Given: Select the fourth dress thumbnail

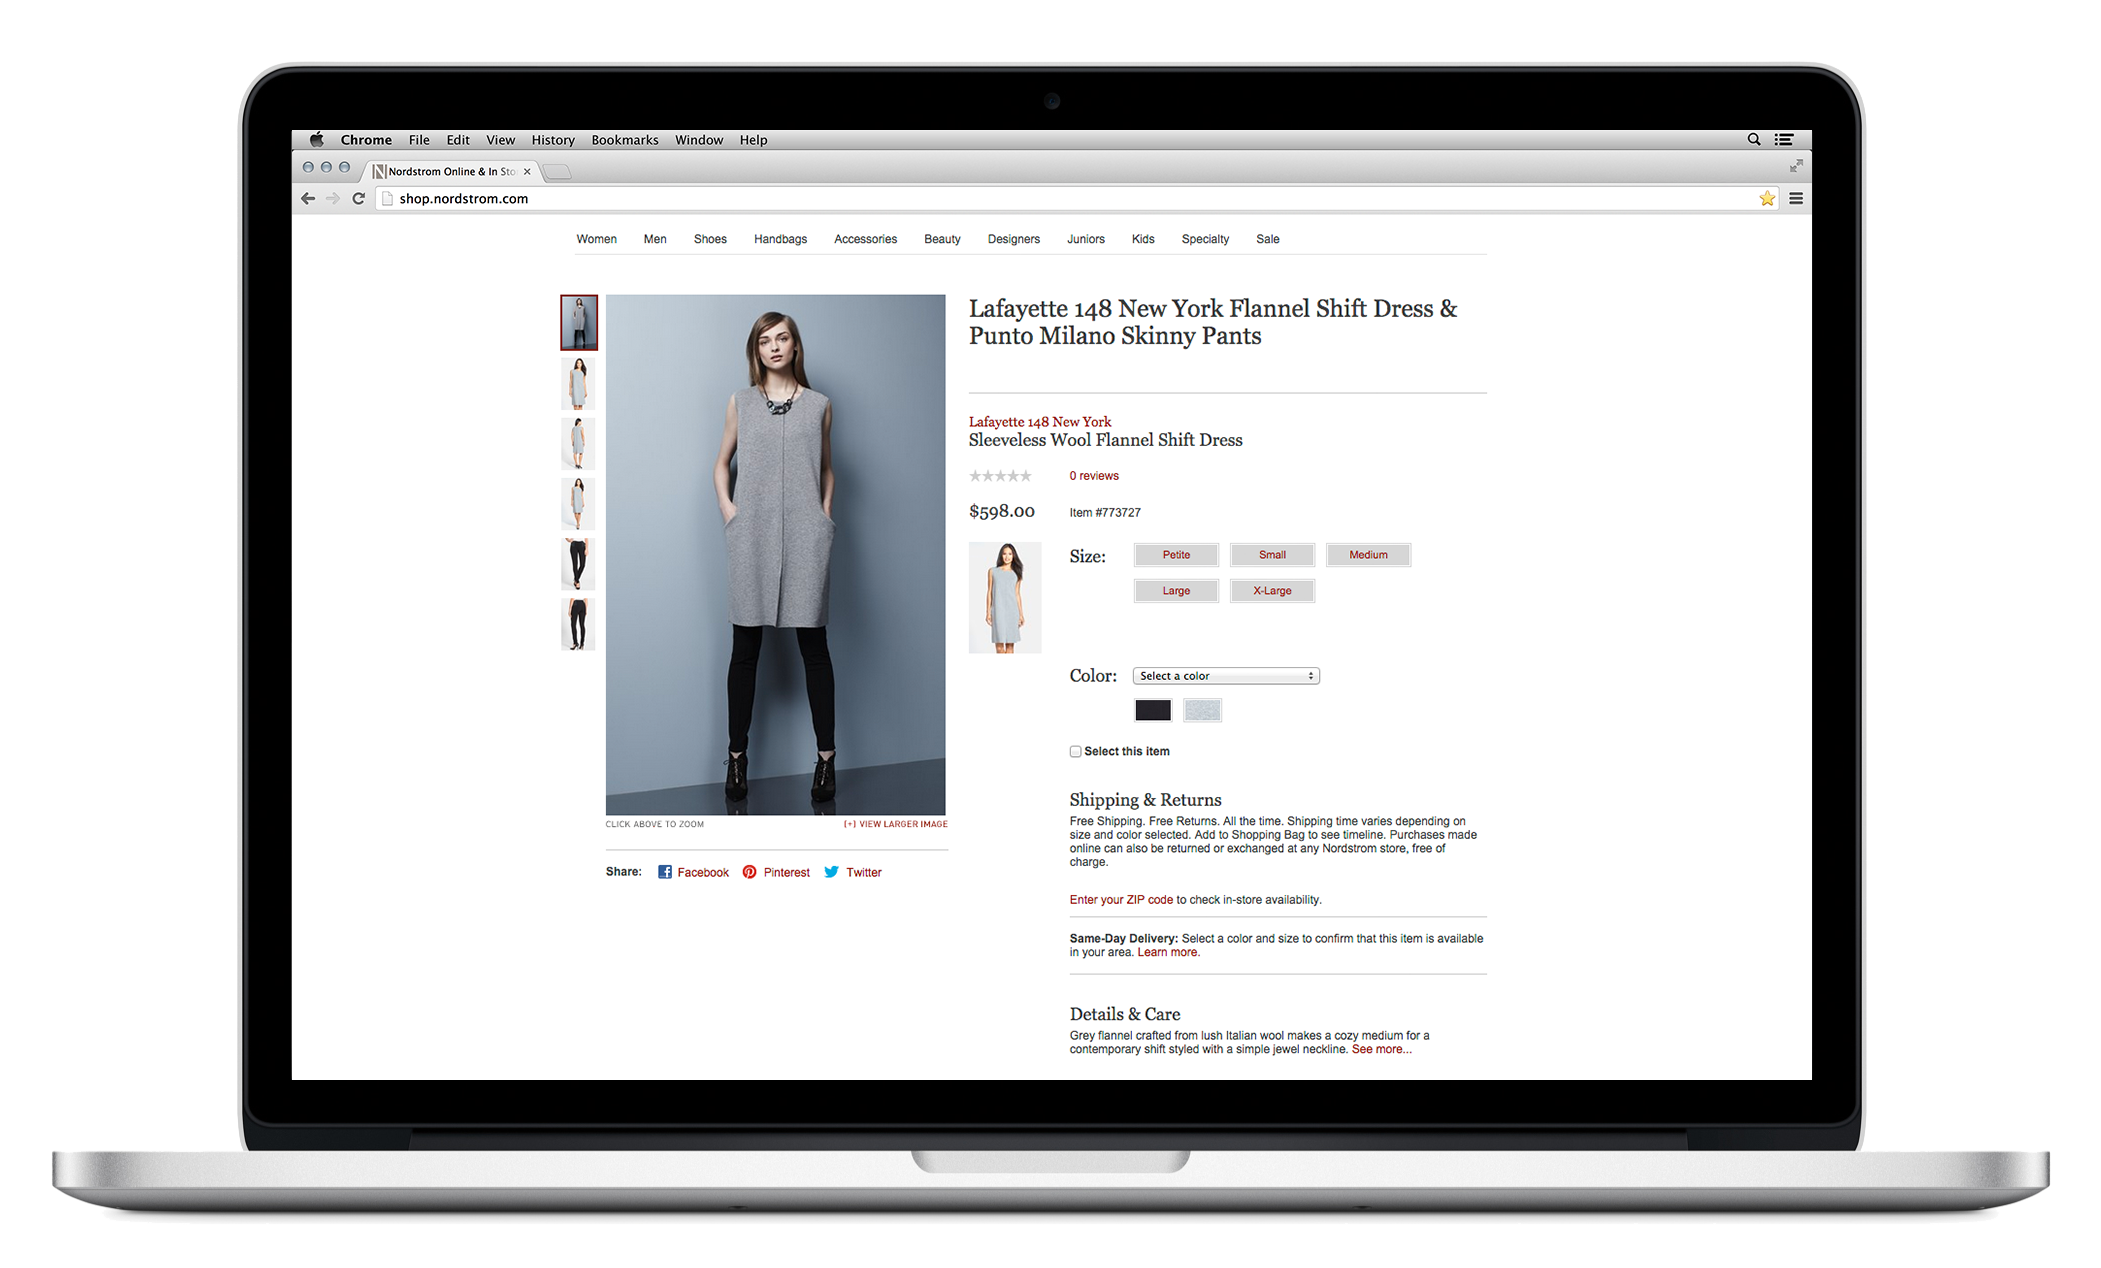Looking at the screenshot, I should (x=578, y=503).
